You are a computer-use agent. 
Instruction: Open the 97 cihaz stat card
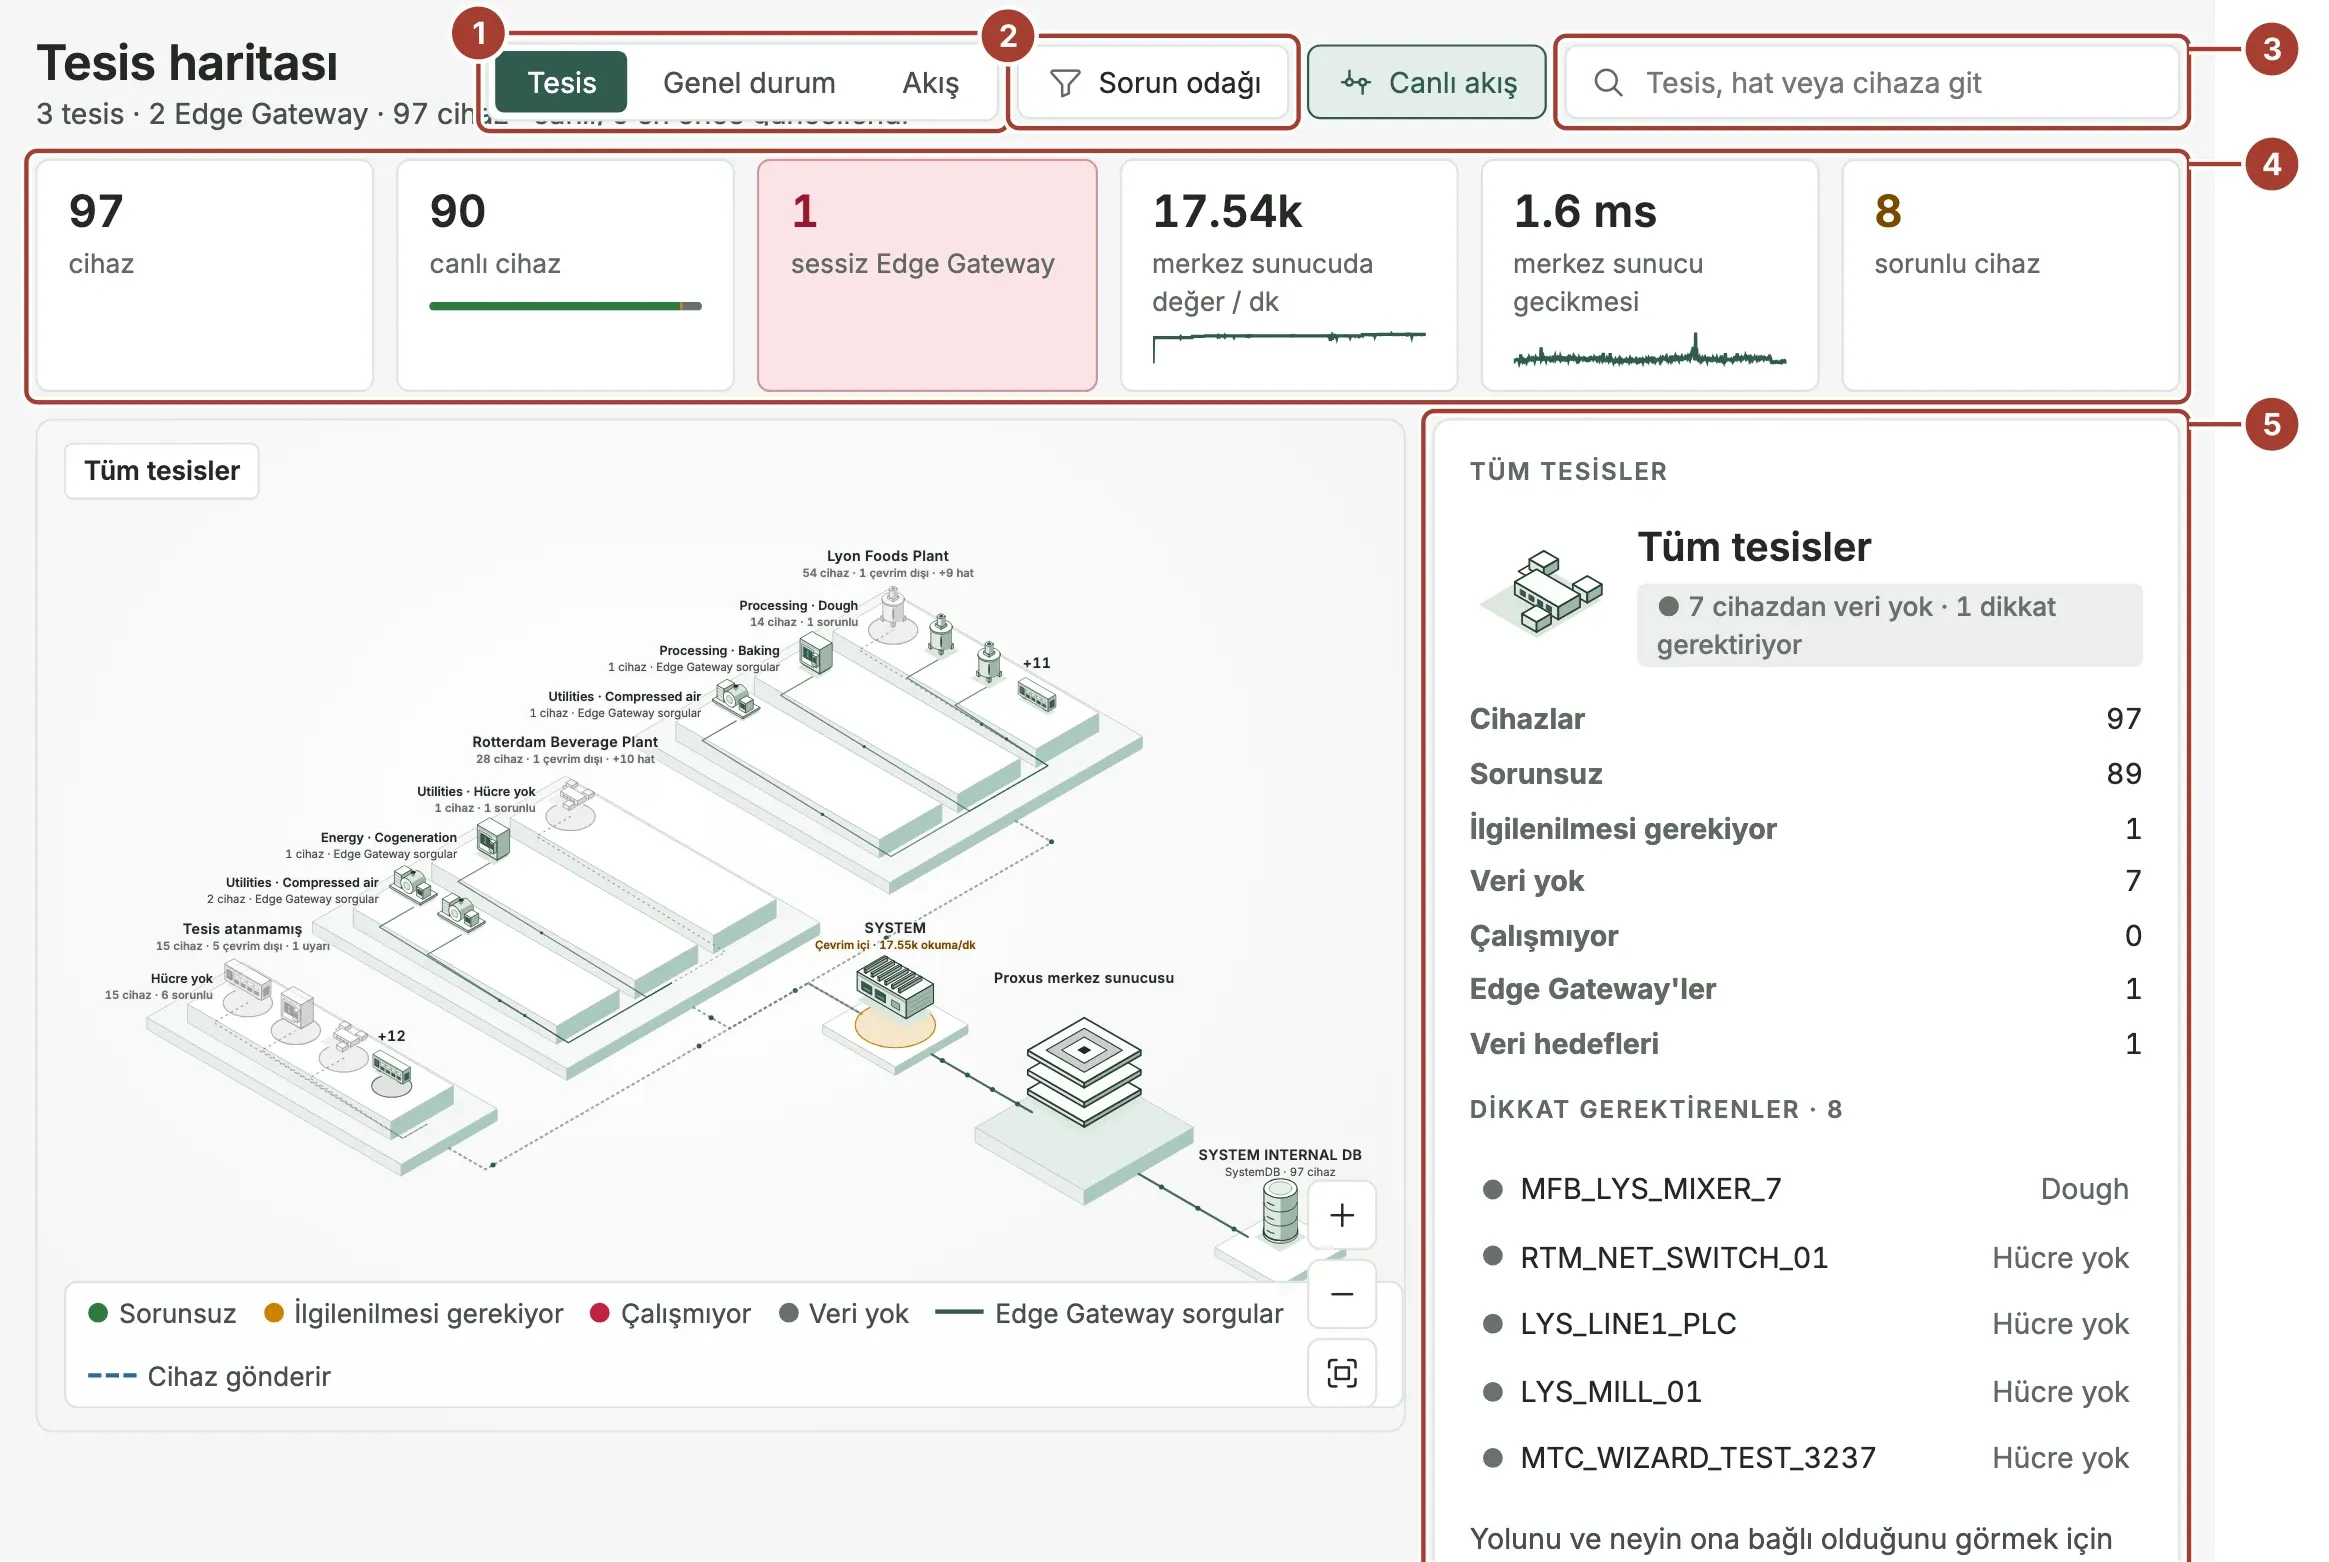pos(205,275)
